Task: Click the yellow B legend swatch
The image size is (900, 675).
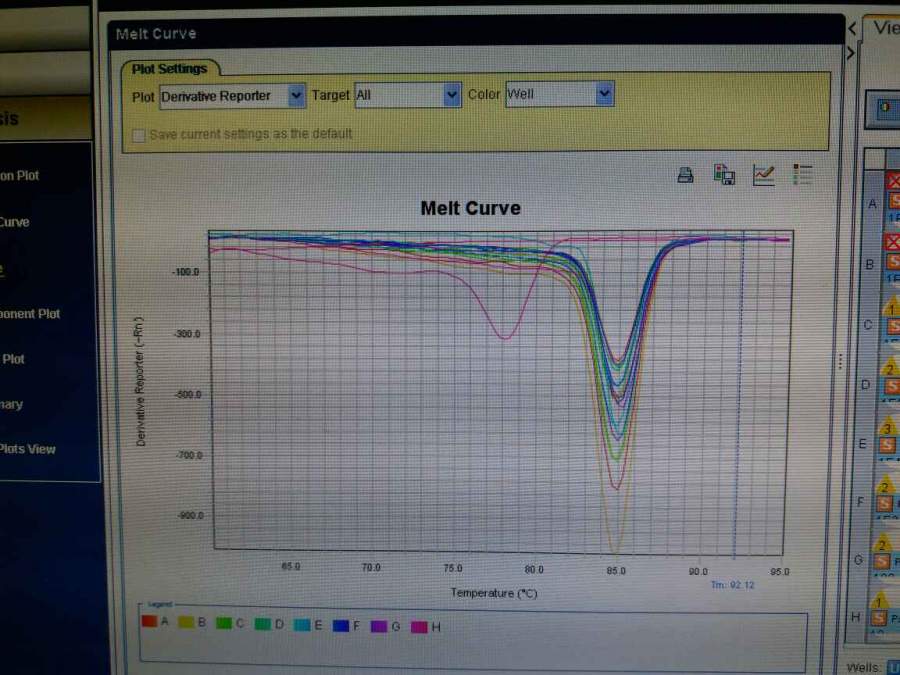Action: pos(187,622)
